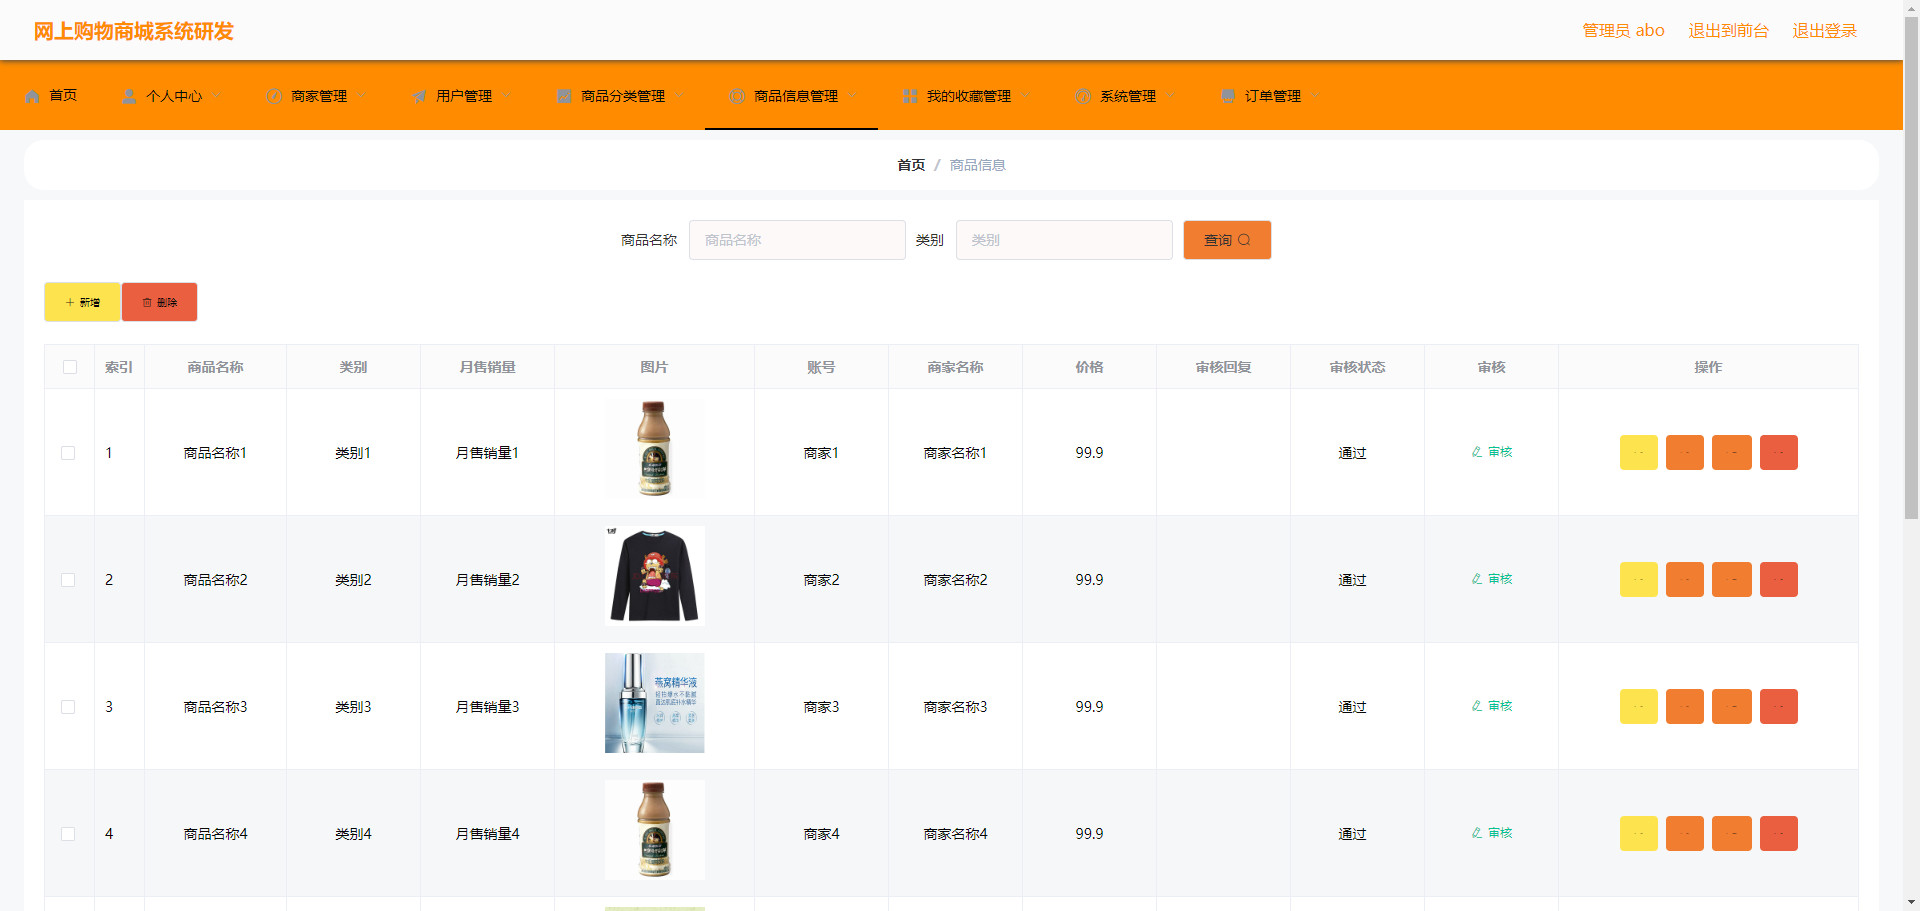Click the page vertical scrollbar thumb
The width and height of the screenshot is (1920, 911).
click(x=1911, y=268)
